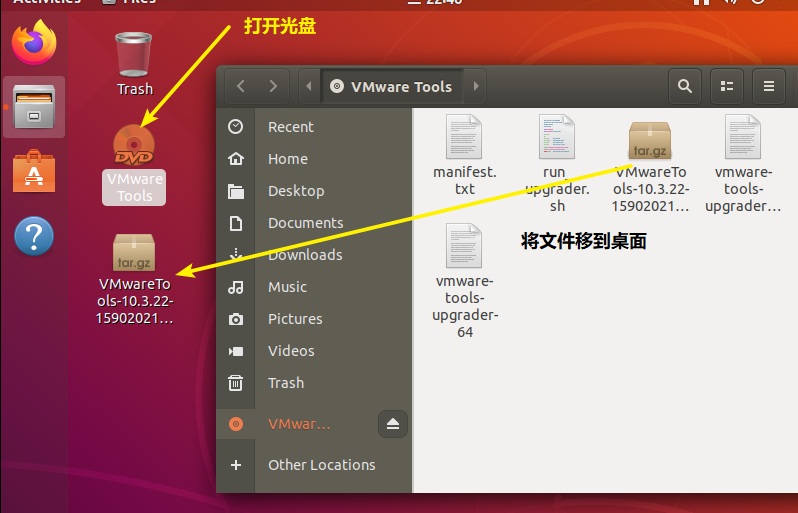
Task: Click right path arrow after VMware Tools
Action: (x=476, y=86)
